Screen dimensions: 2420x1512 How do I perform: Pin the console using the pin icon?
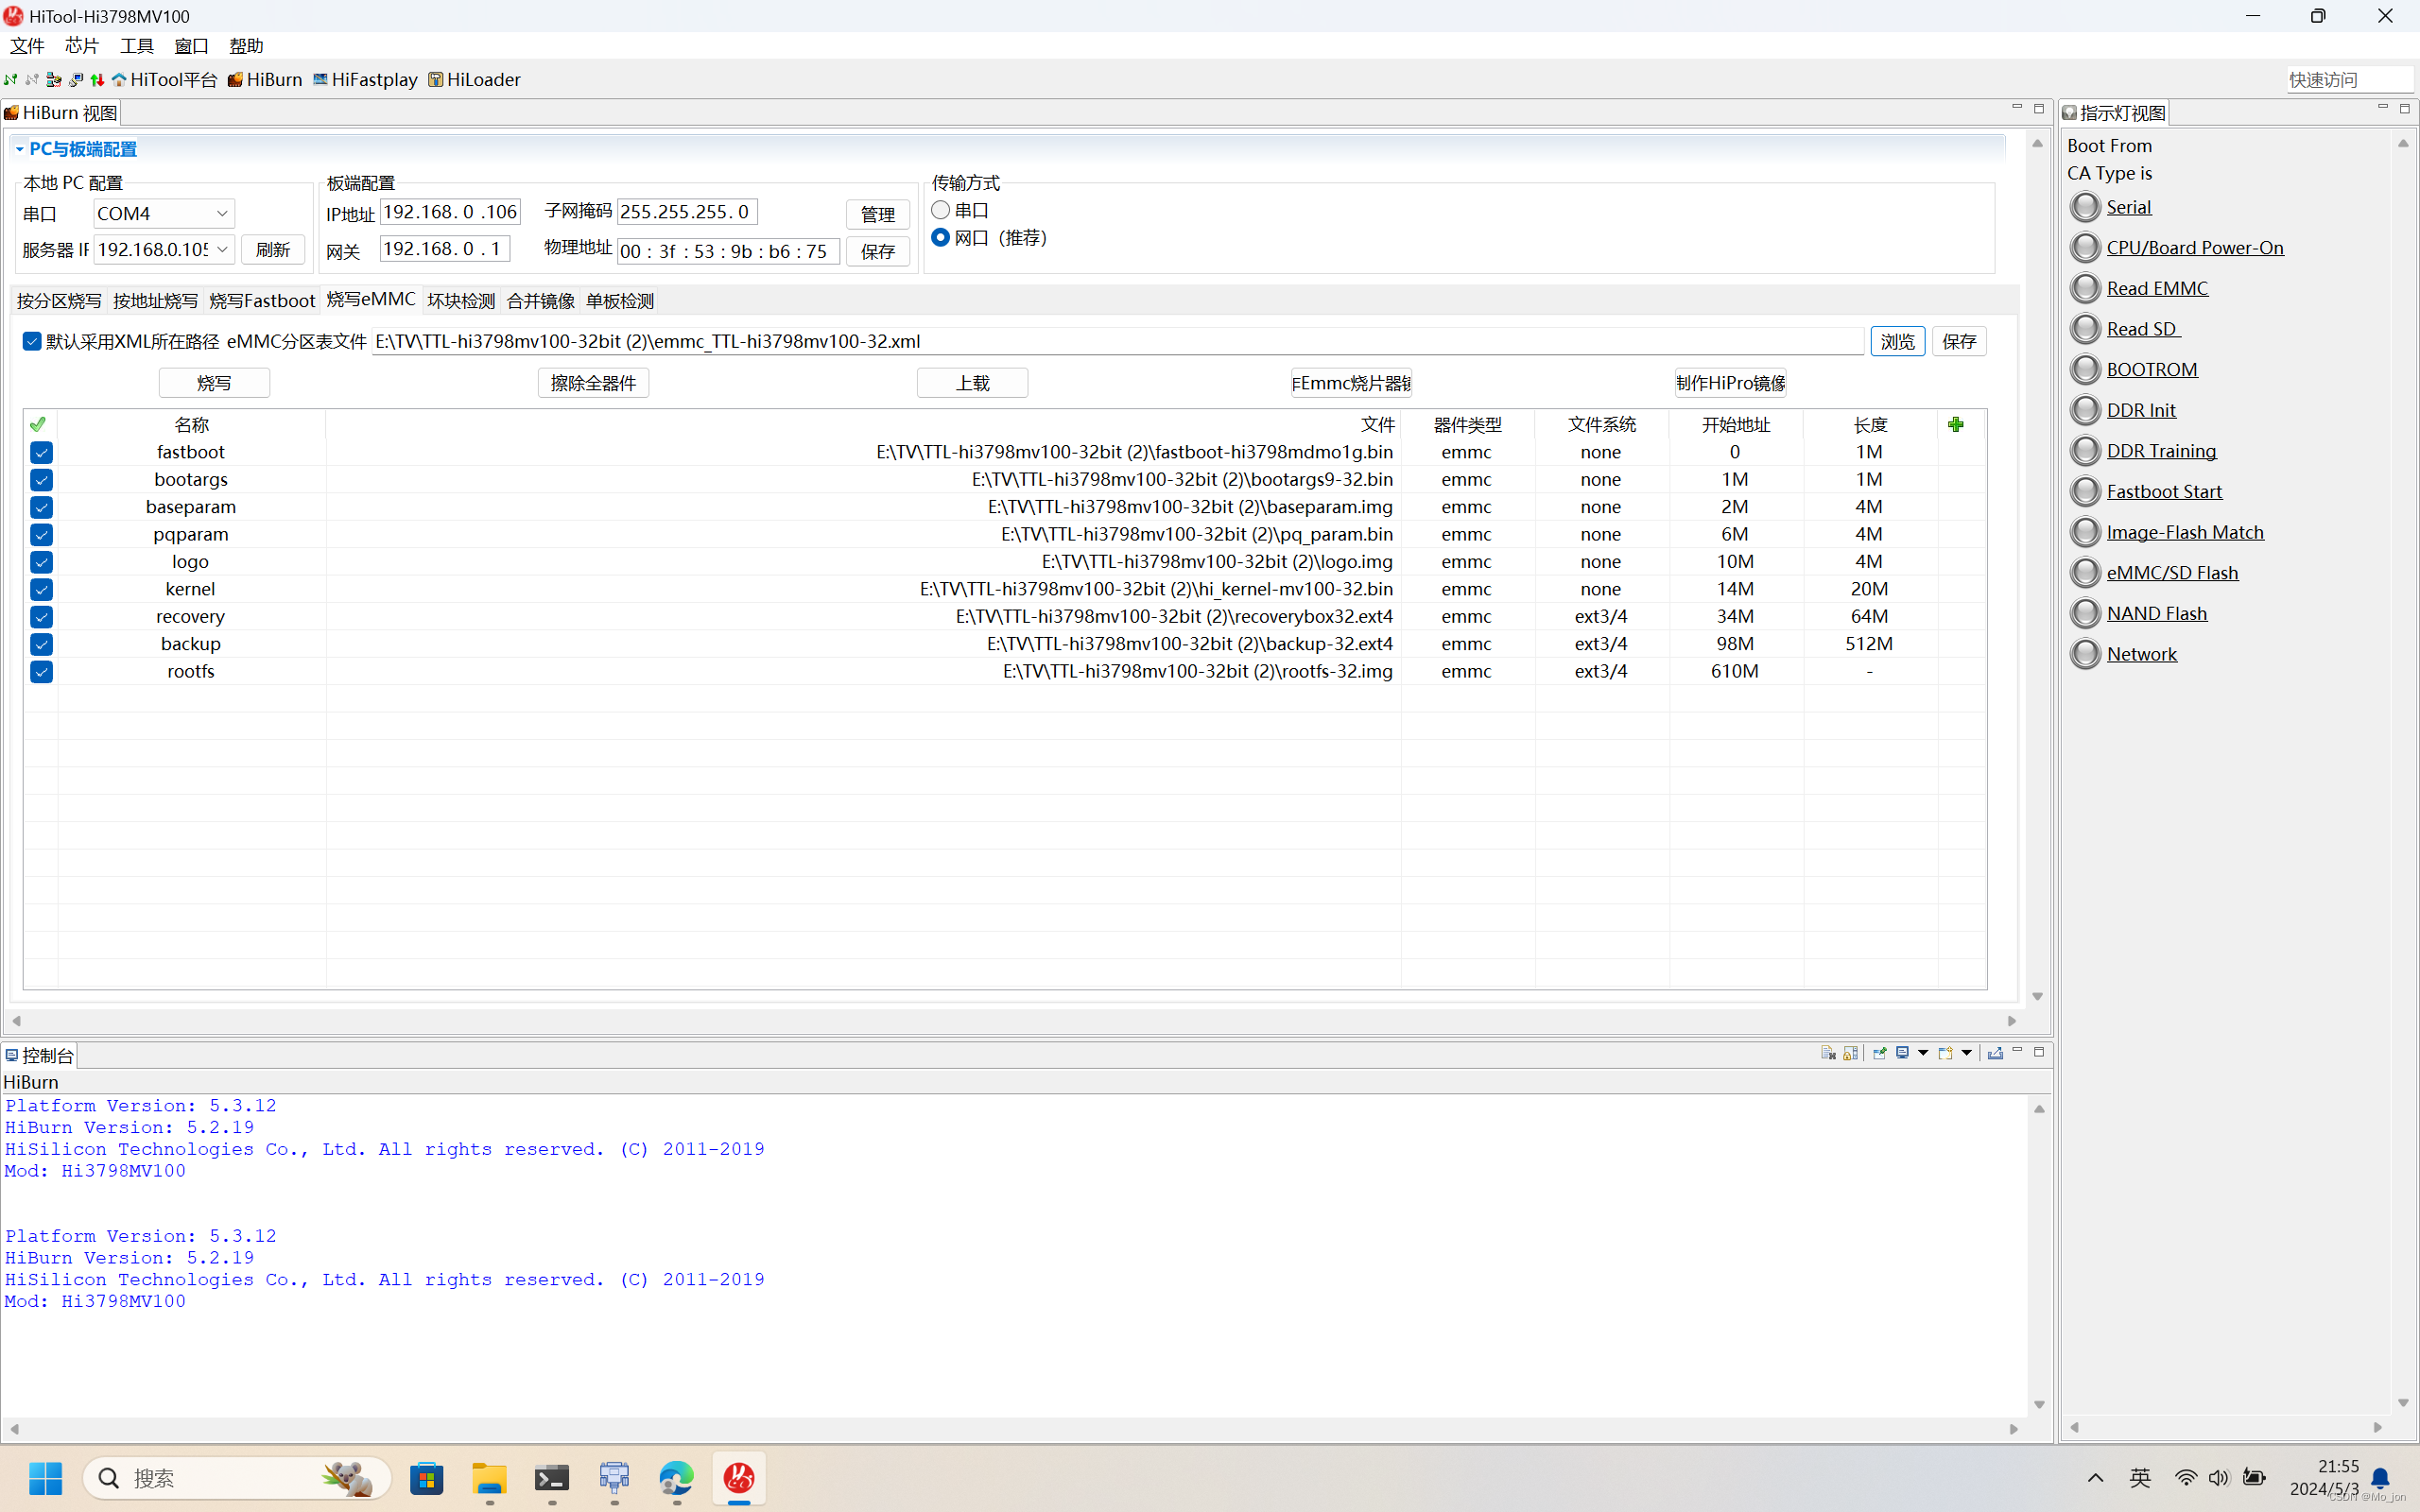1879,1053
